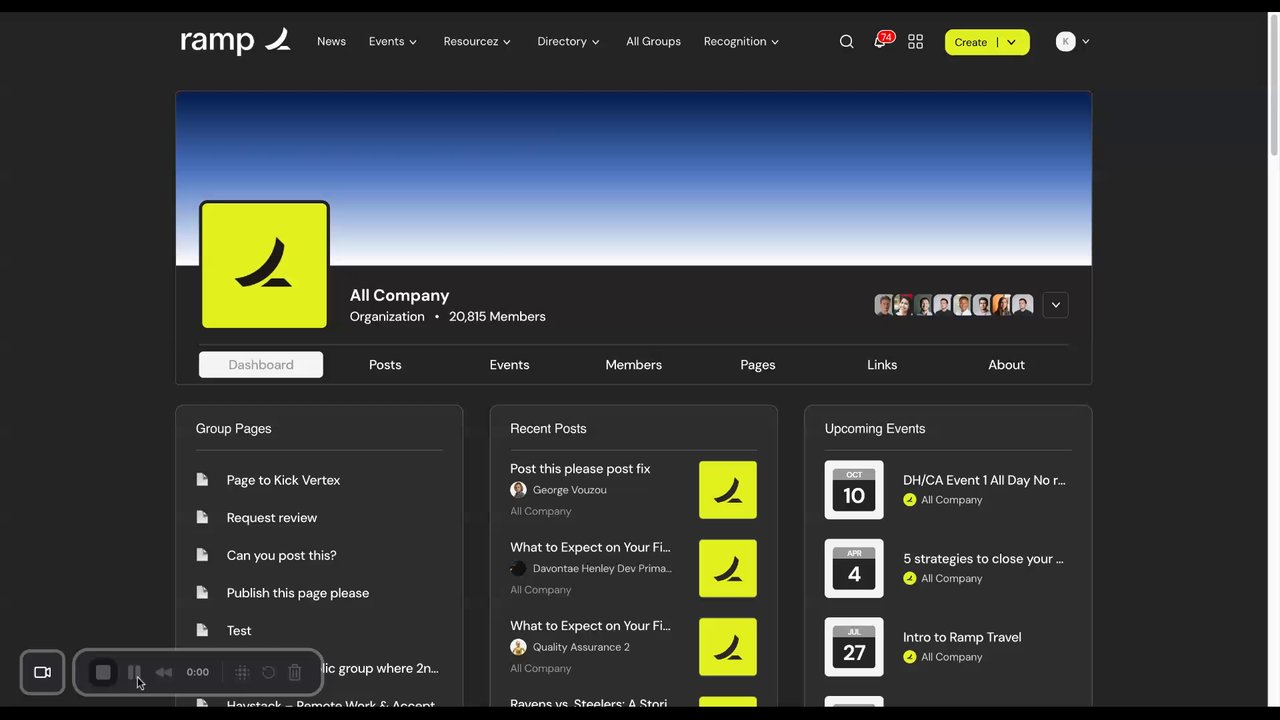Image resolution: width=1280 pixels, height=720 pixels.
Task: Open the 'Test' group page
Action: (238, 631)
